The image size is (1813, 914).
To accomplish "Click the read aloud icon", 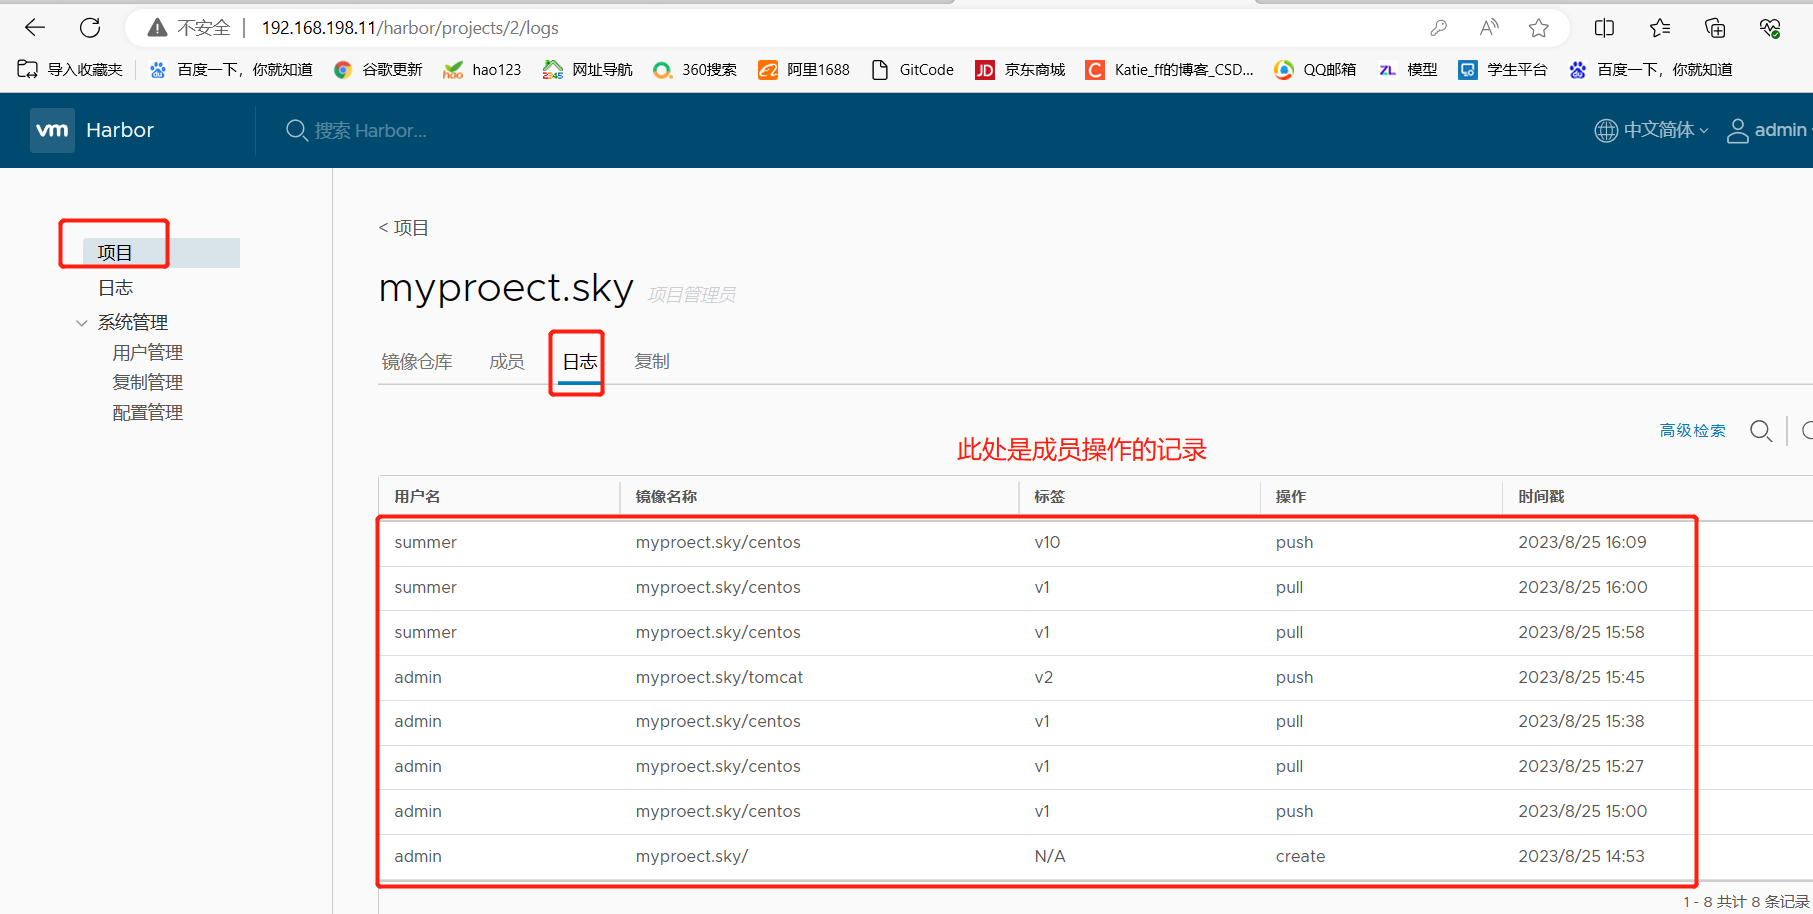I will pos(1489,28).
